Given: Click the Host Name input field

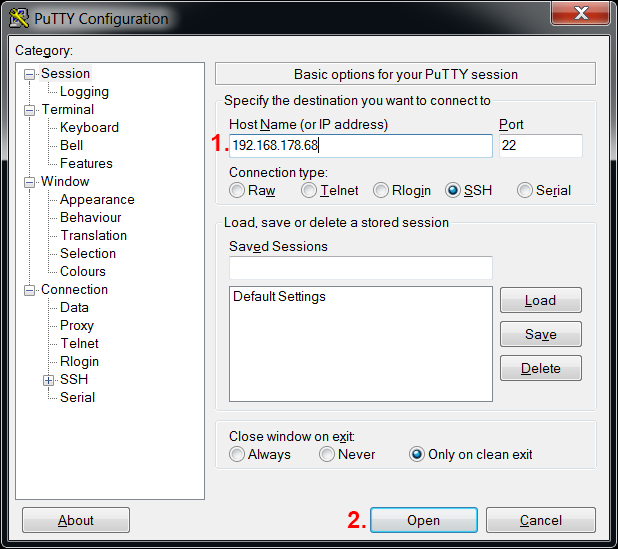Looking at the screenshot, I should [361, 146].
